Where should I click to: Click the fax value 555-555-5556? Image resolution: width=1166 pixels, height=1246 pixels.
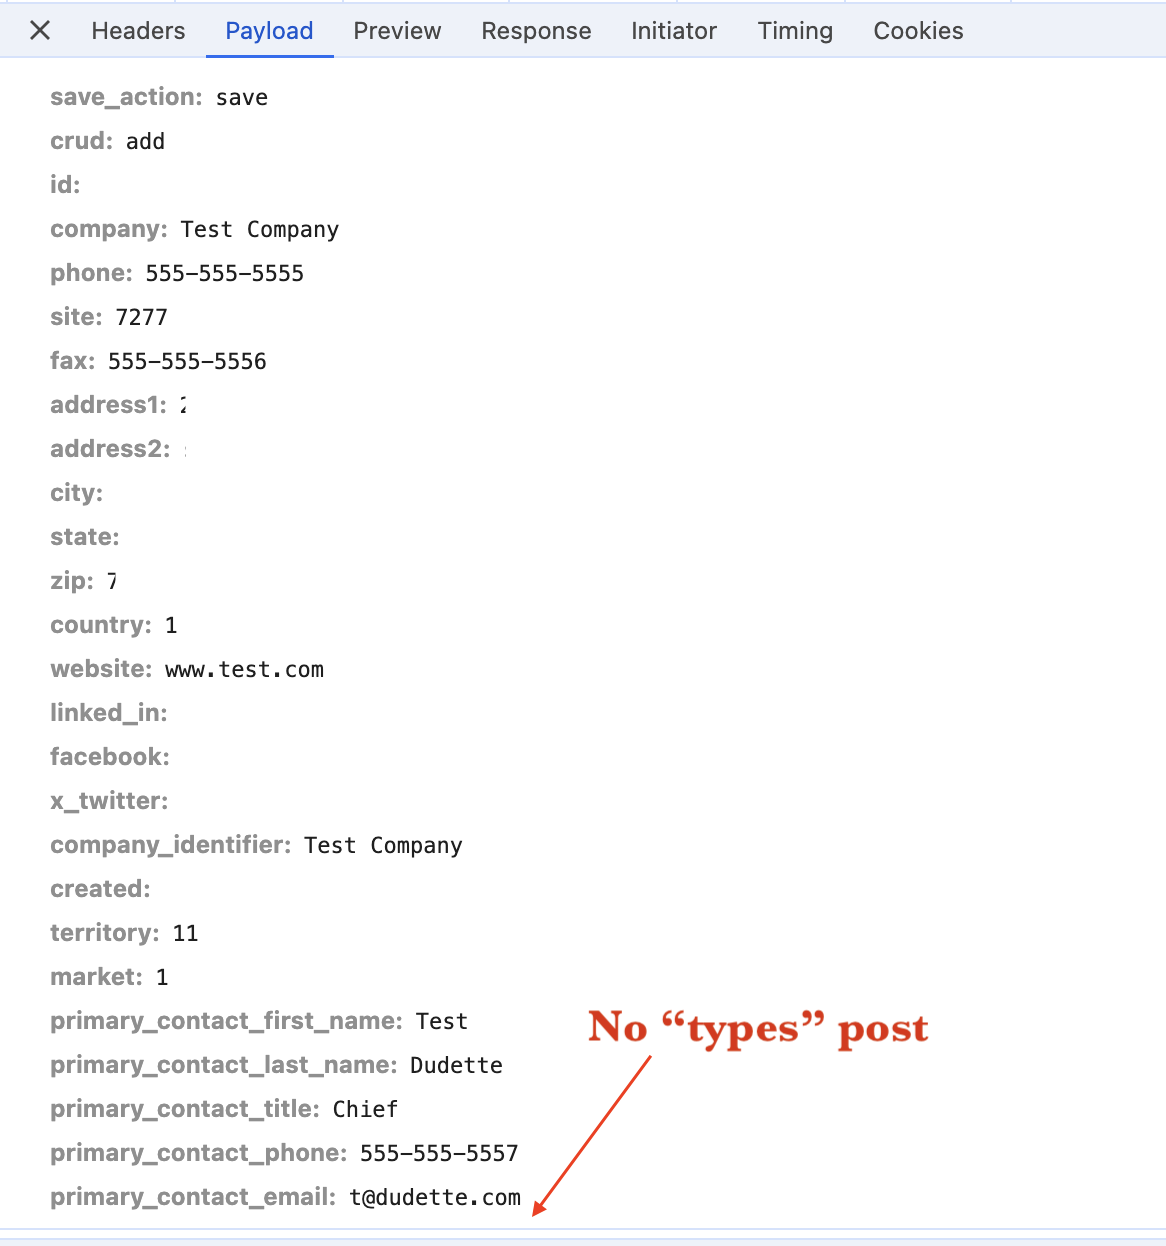[x=188, y=362]
